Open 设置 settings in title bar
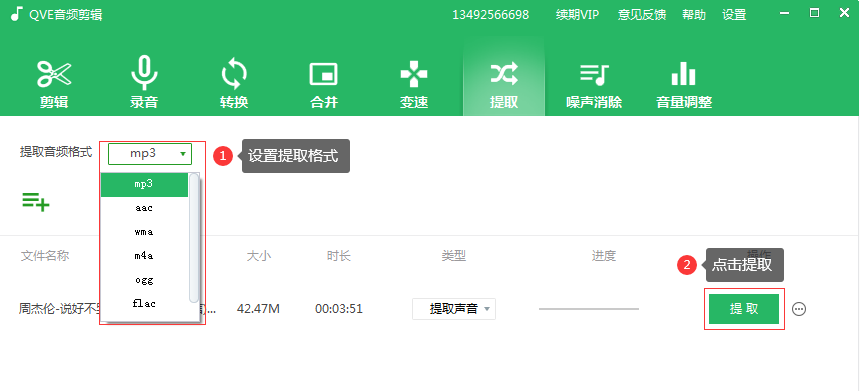 click(734, 15)
